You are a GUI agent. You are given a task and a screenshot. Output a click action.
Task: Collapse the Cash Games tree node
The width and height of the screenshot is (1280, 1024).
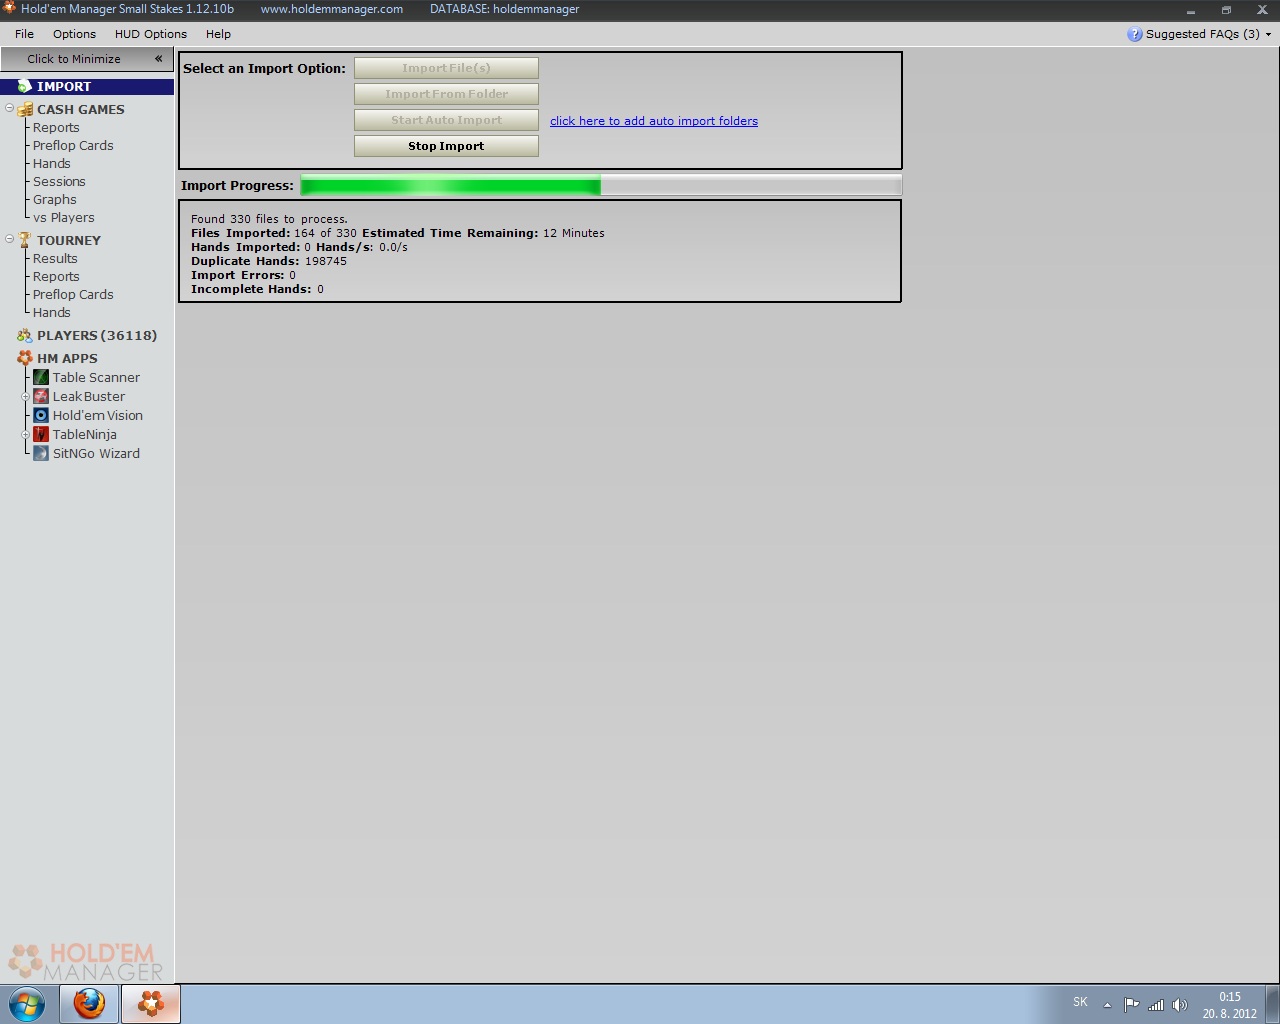[10, 108]
